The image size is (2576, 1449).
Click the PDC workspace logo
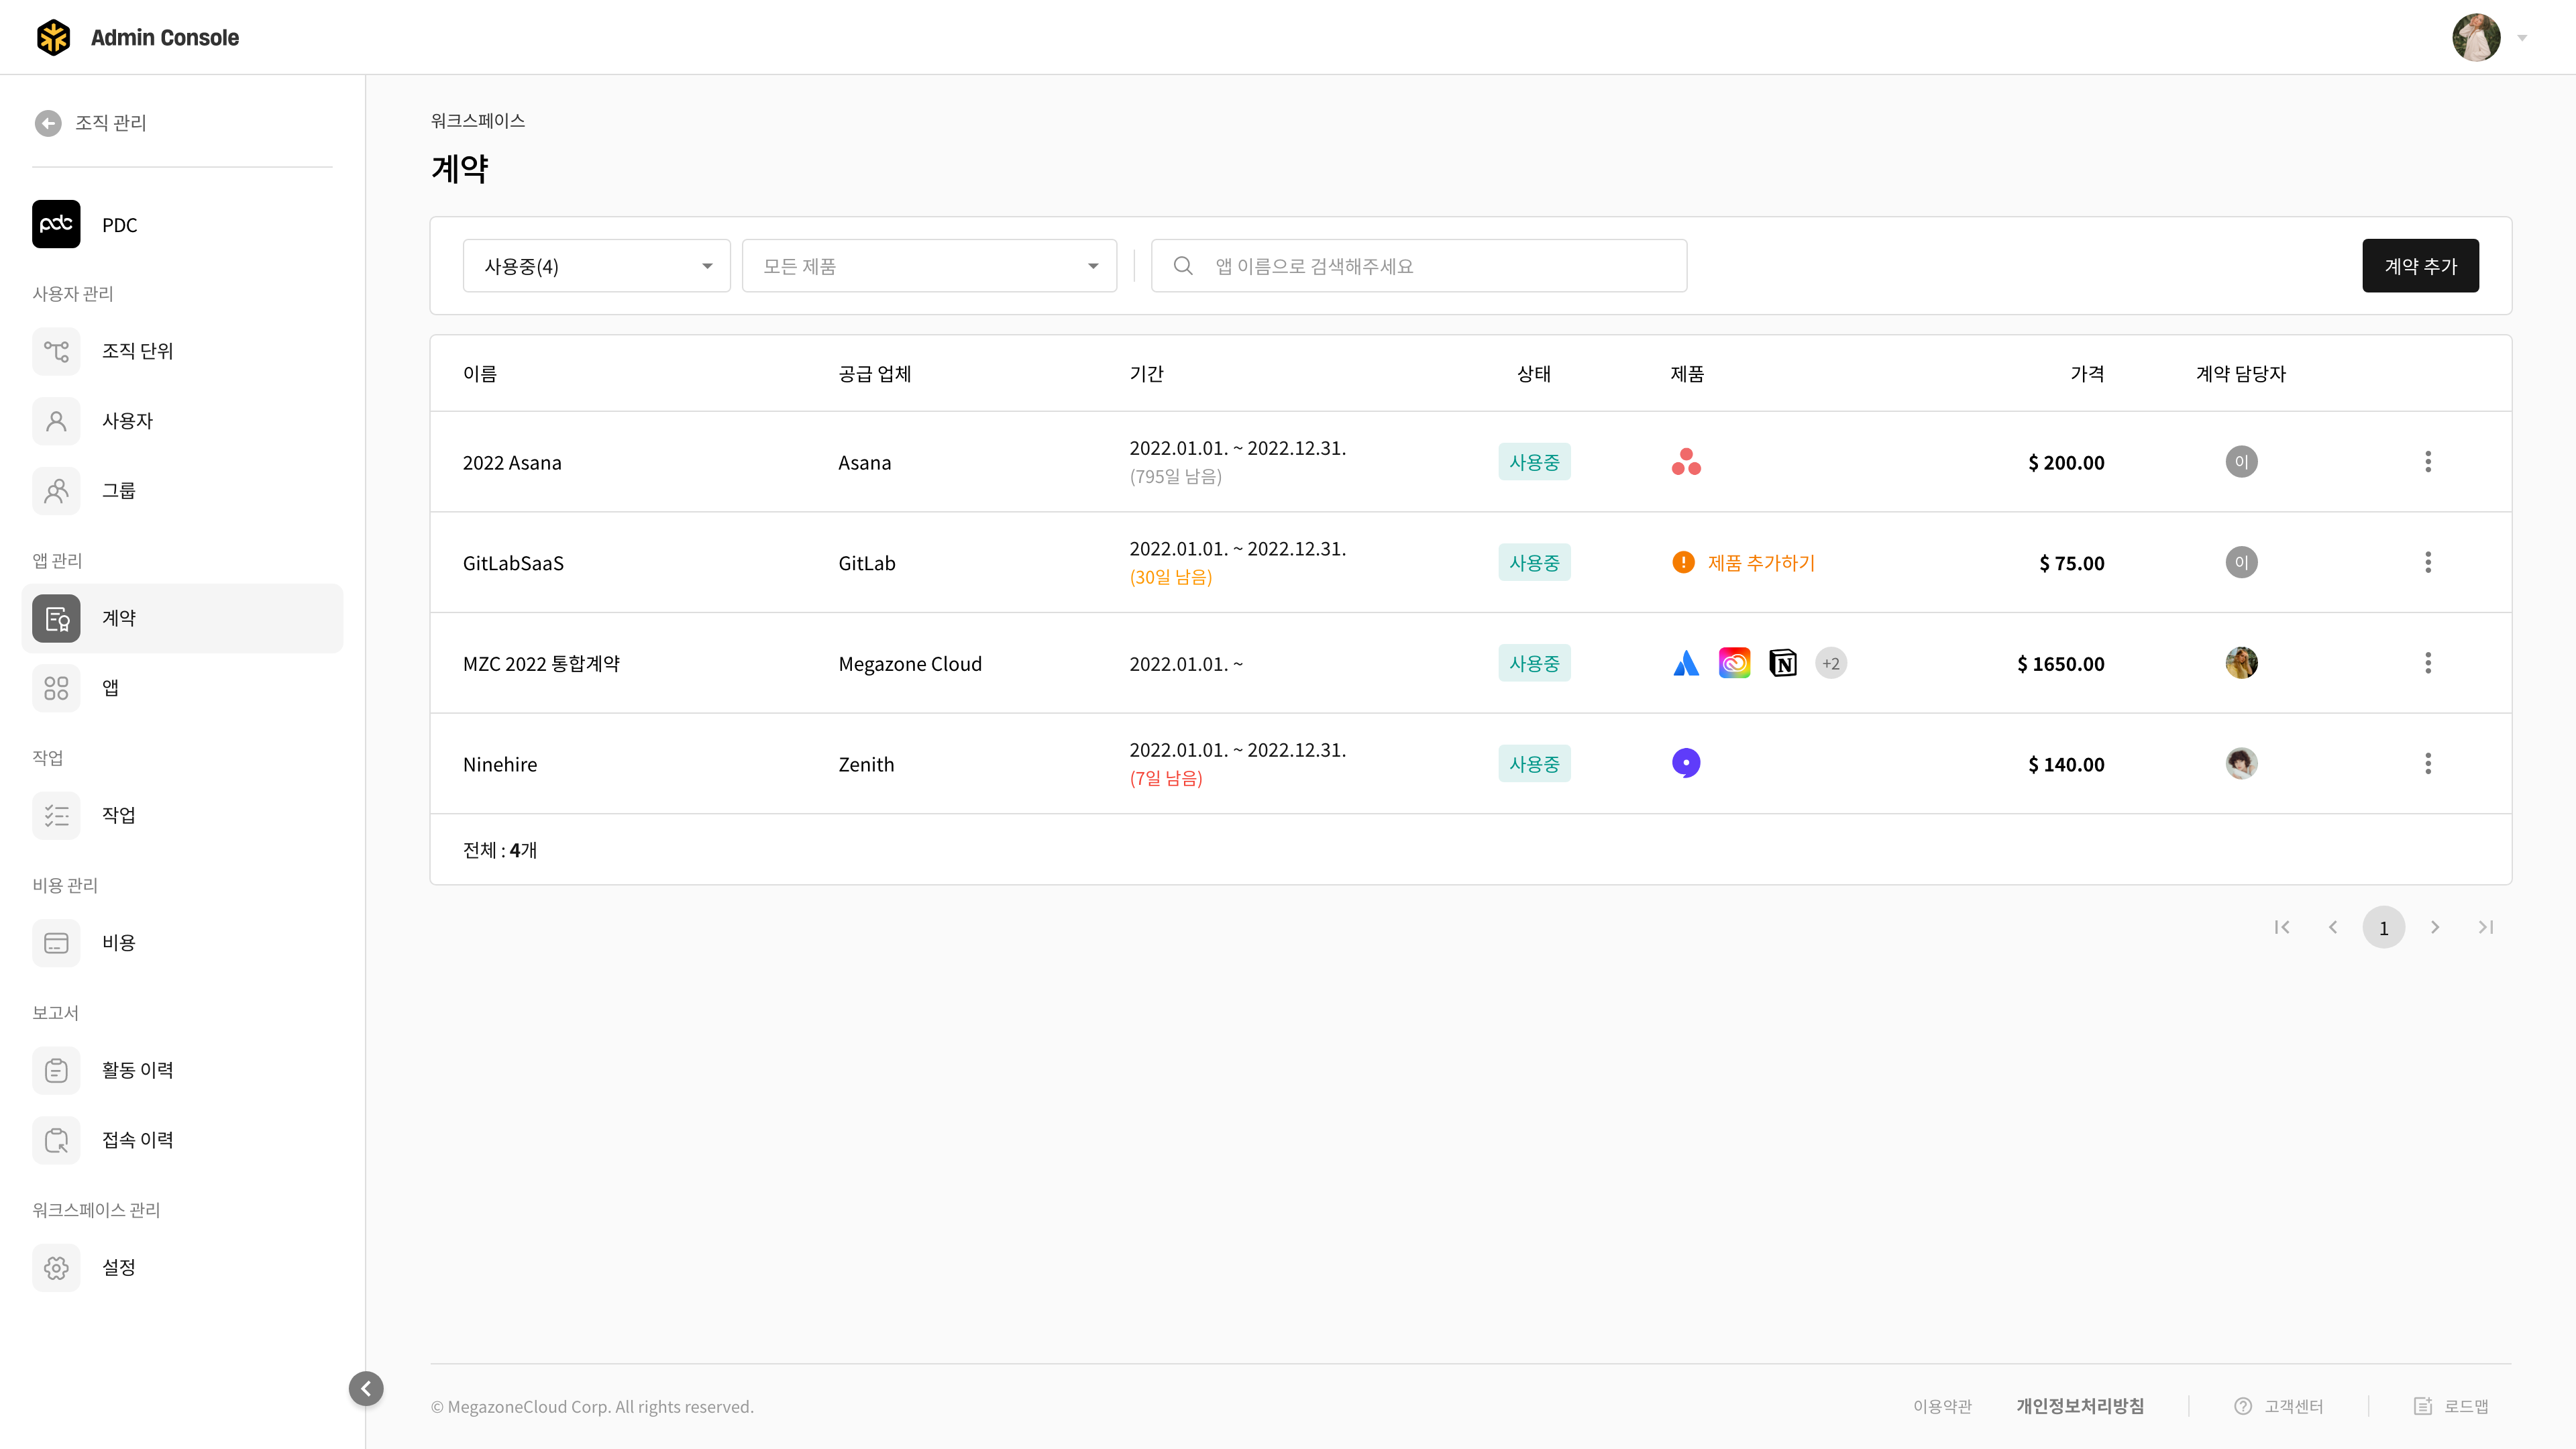pos(56,224)
